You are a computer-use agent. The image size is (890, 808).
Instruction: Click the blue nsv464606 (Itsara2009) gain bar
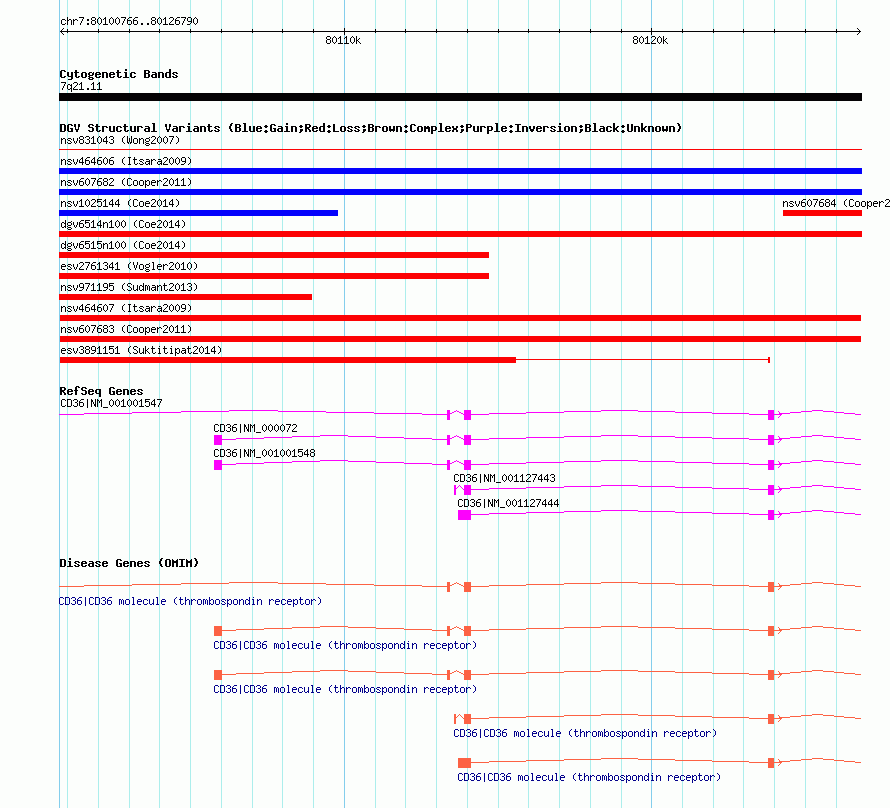[x=460, y=171]
